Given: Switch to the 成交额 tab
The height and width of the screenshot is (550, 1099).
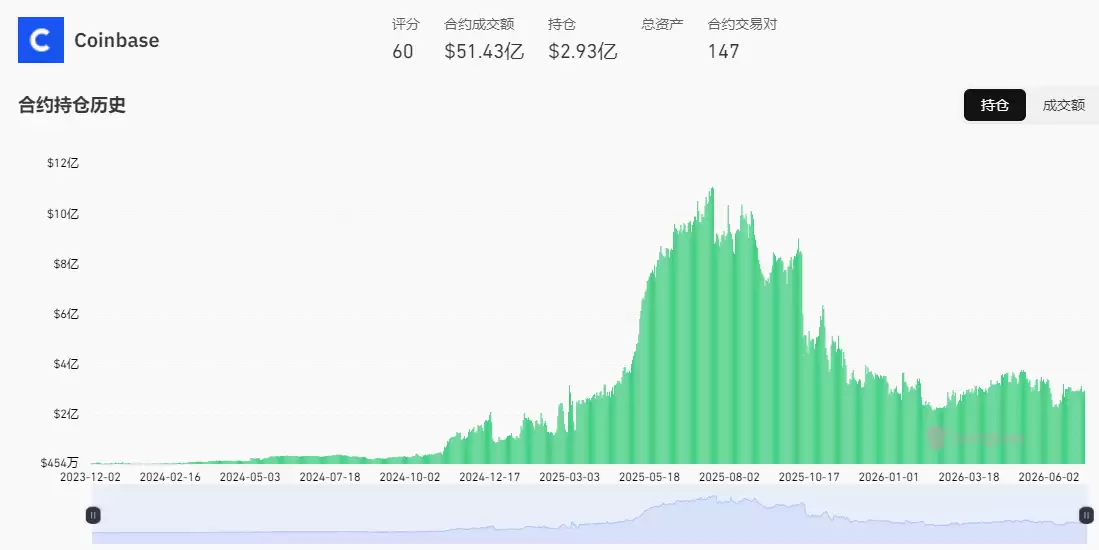Looking at the screenshot, I should [x=1063, y=105].
